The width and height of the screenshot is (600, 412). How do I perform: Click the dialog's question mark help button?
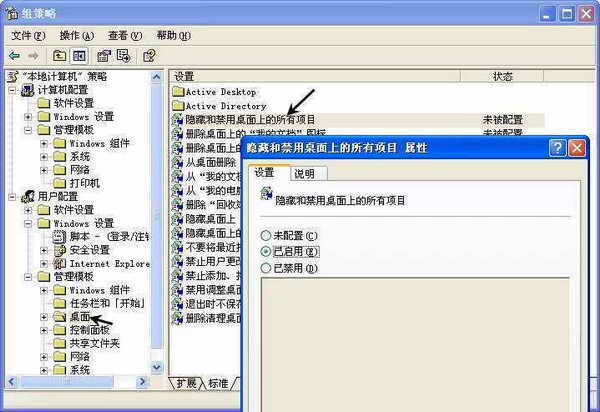pyautogui.click(x=557, y=147)
